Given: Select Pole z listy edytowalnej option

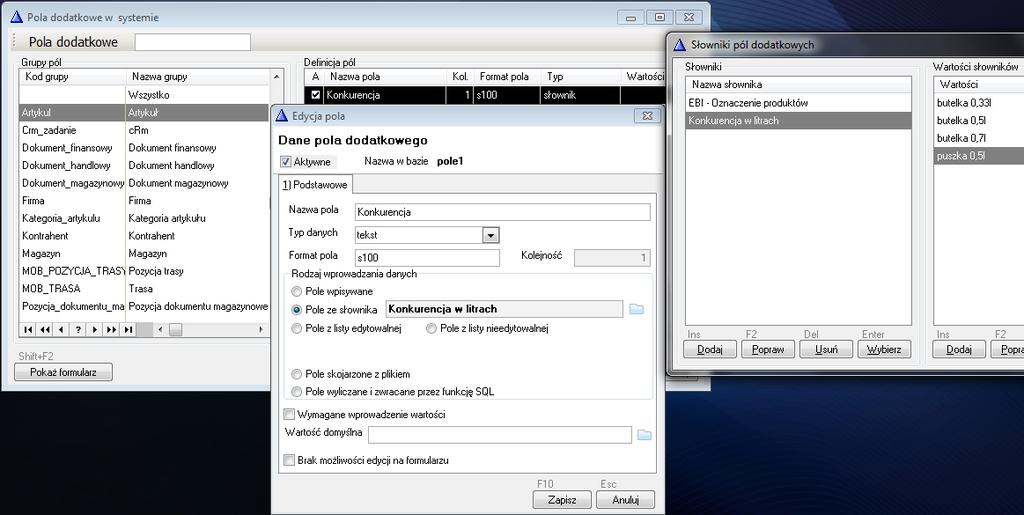Looking at the screenshot, I should point(297,328).
